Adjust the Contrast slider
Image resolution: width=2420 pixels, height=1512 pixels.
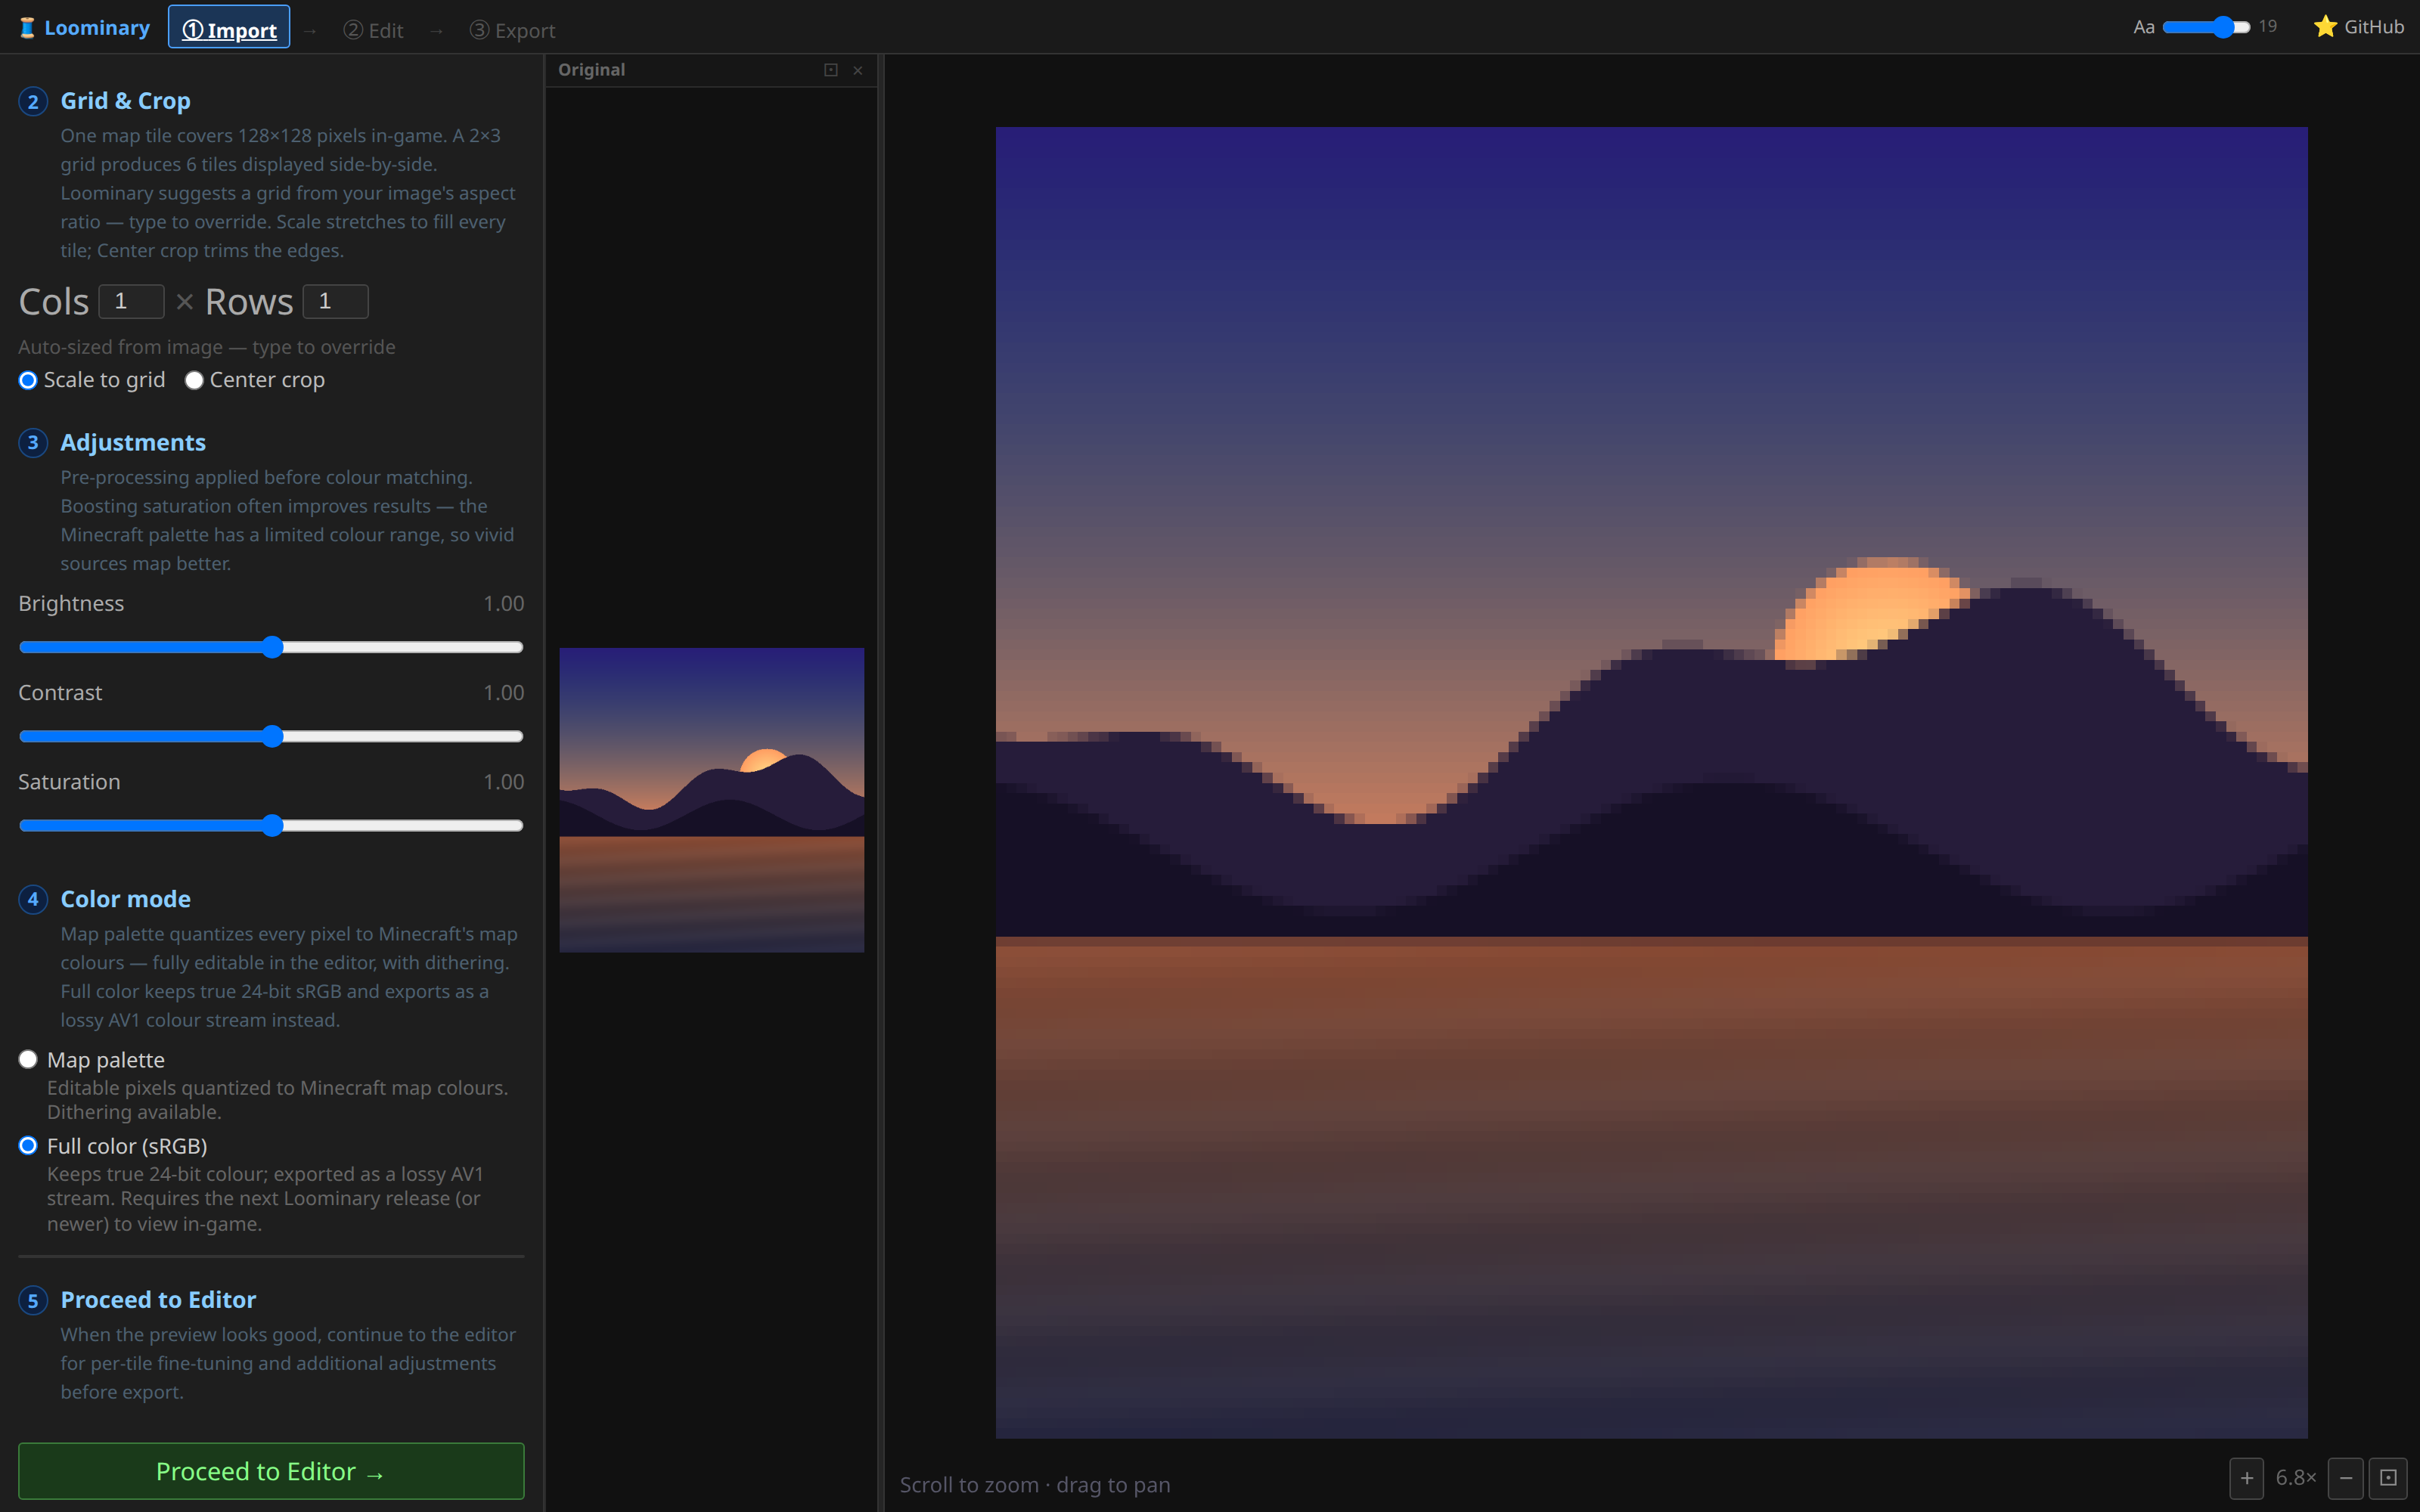(x=271, y=736)
